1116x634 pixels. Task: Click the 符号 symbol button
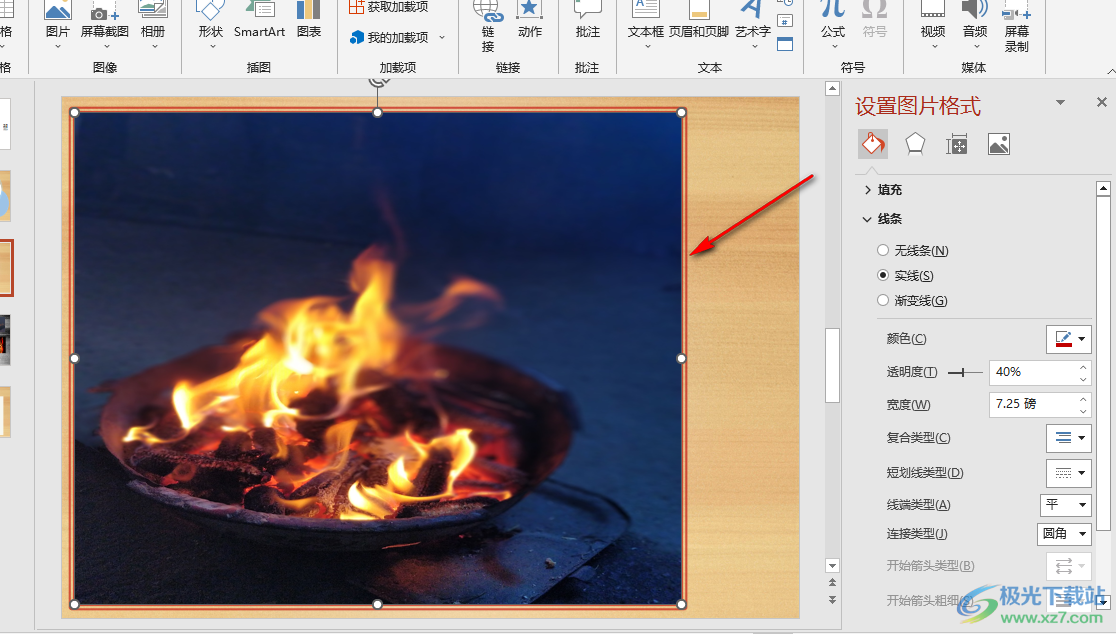[875, 20]
